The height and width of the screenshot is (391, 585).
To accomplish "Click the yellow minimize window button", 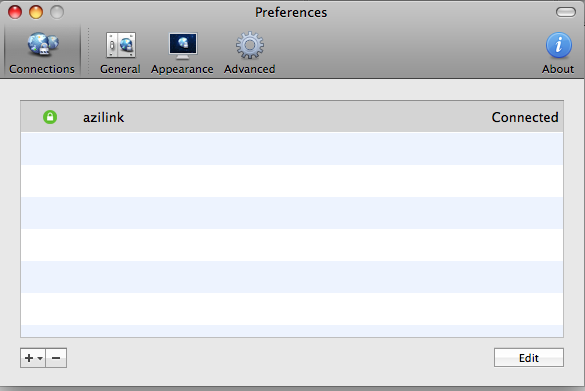I will [36, 12].
